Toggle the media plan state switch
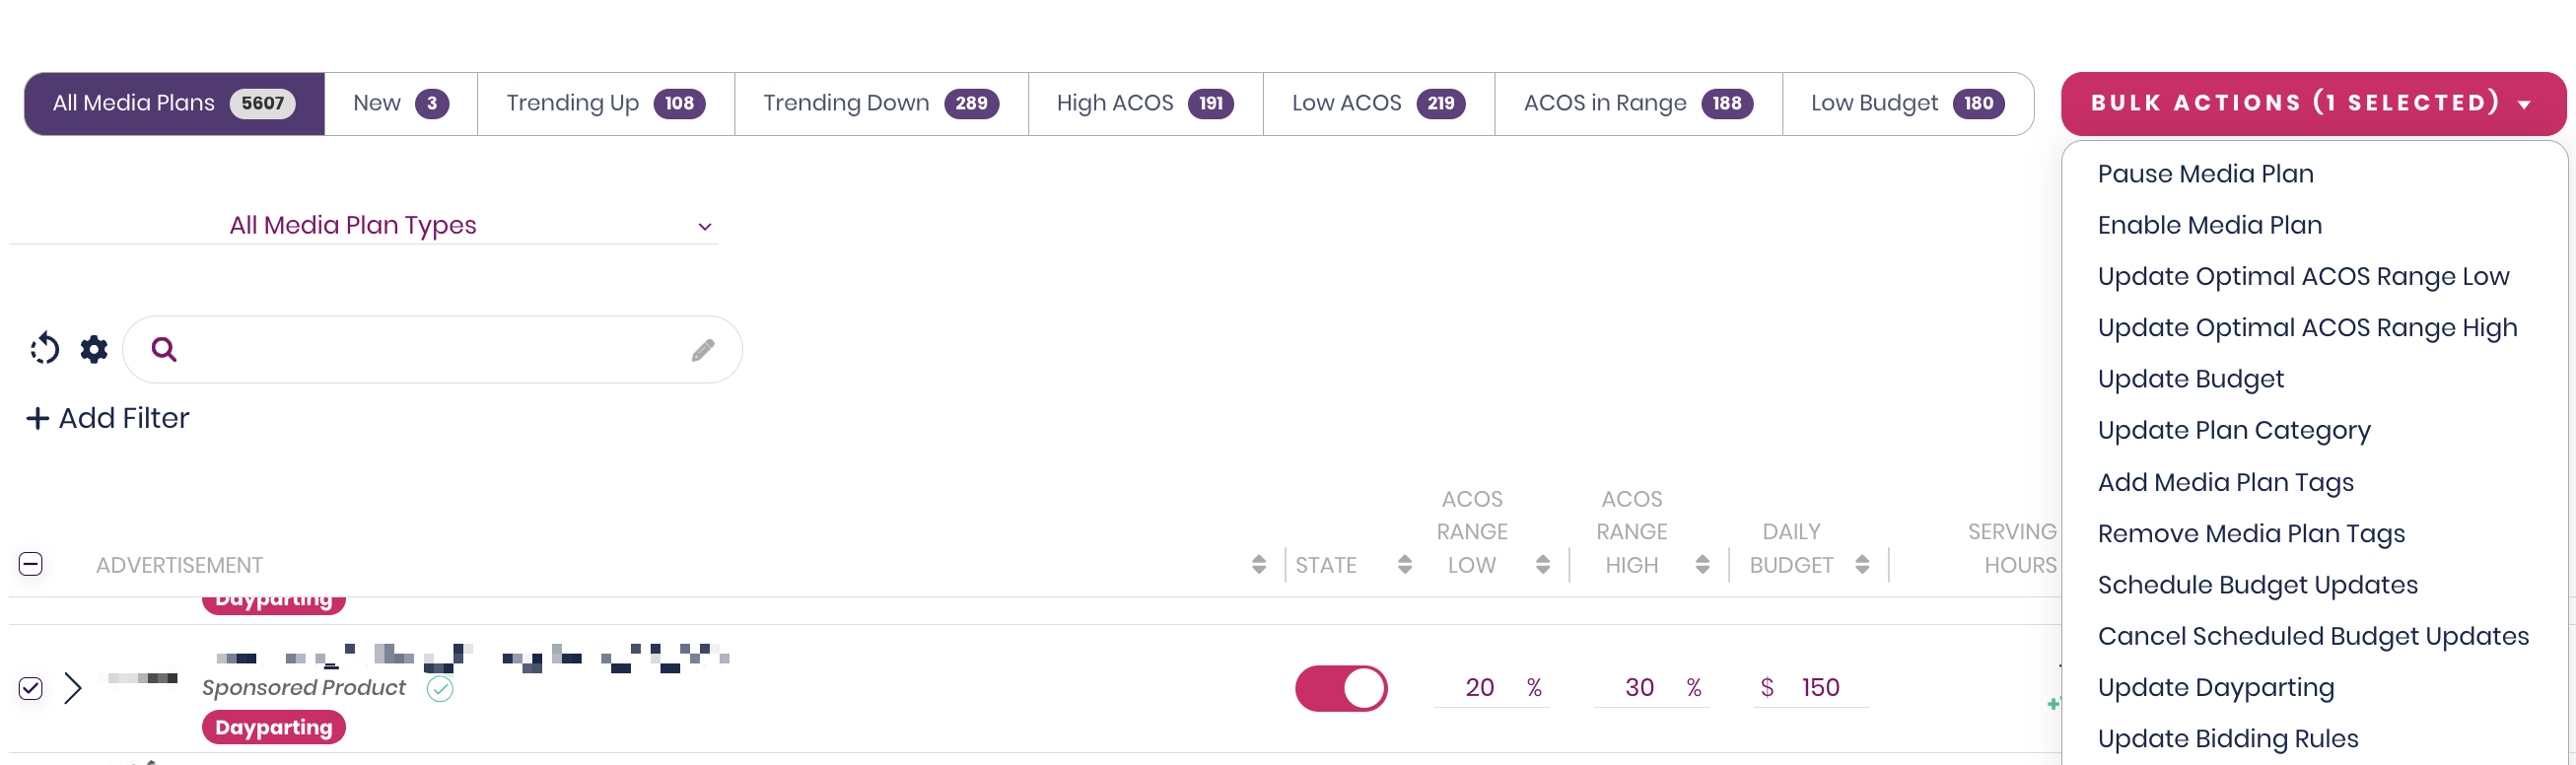This screenshot has width=2576, height=765. [1341, 688]
